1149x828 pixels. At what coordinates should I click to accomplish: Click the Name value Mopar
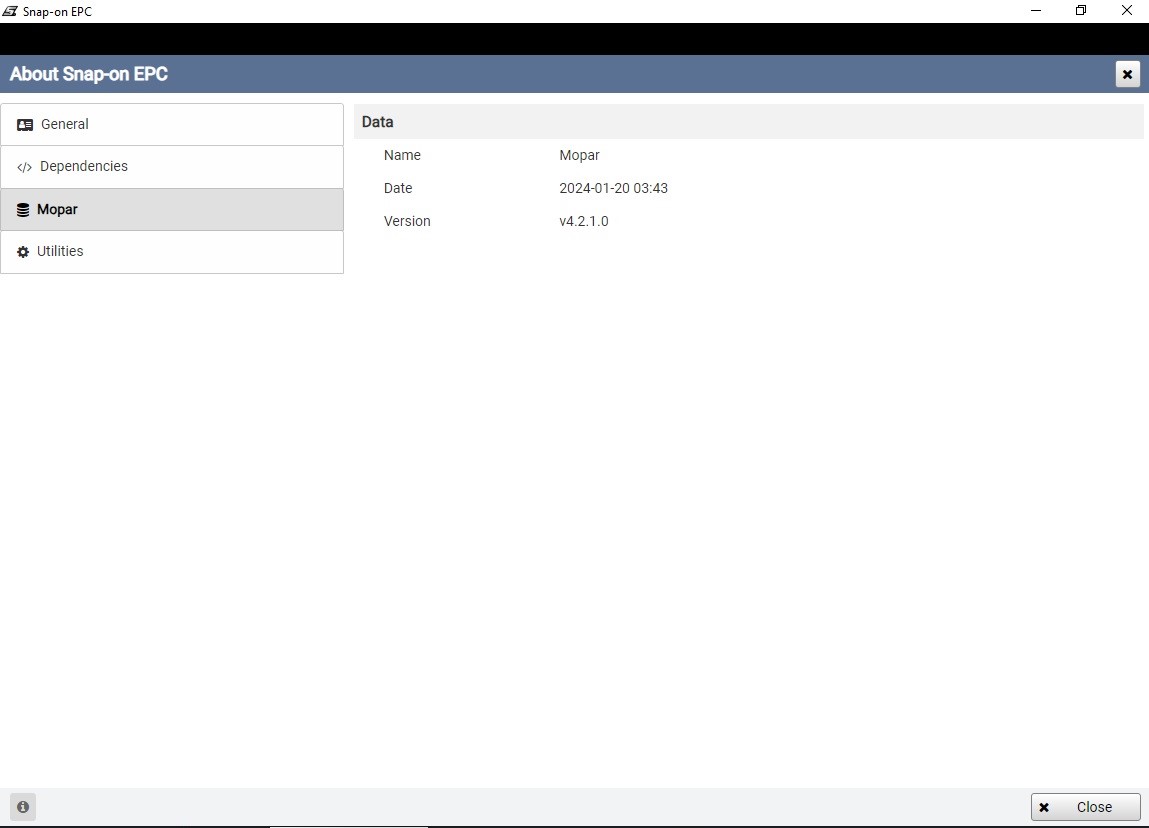579,155
